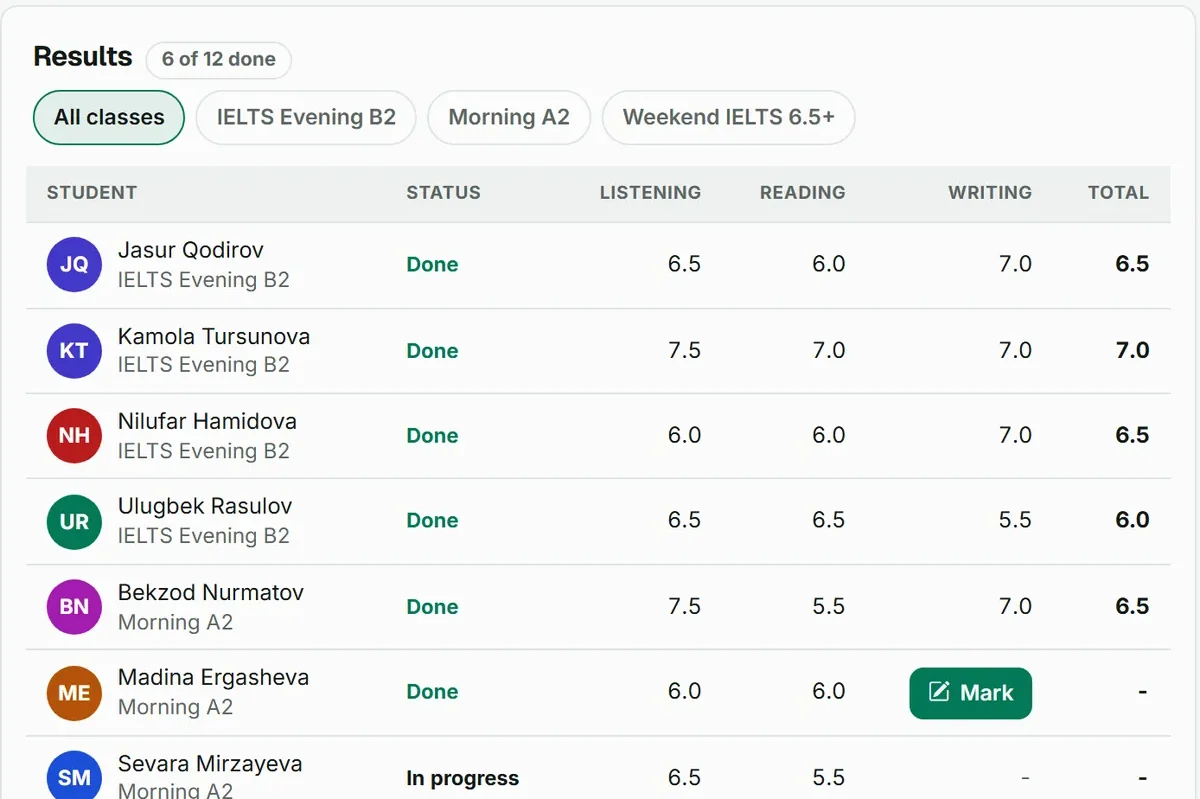Open UR avatar for Ulugbek Rasulov
Screen dimensions: 1200x799
(x=74, y=522)
